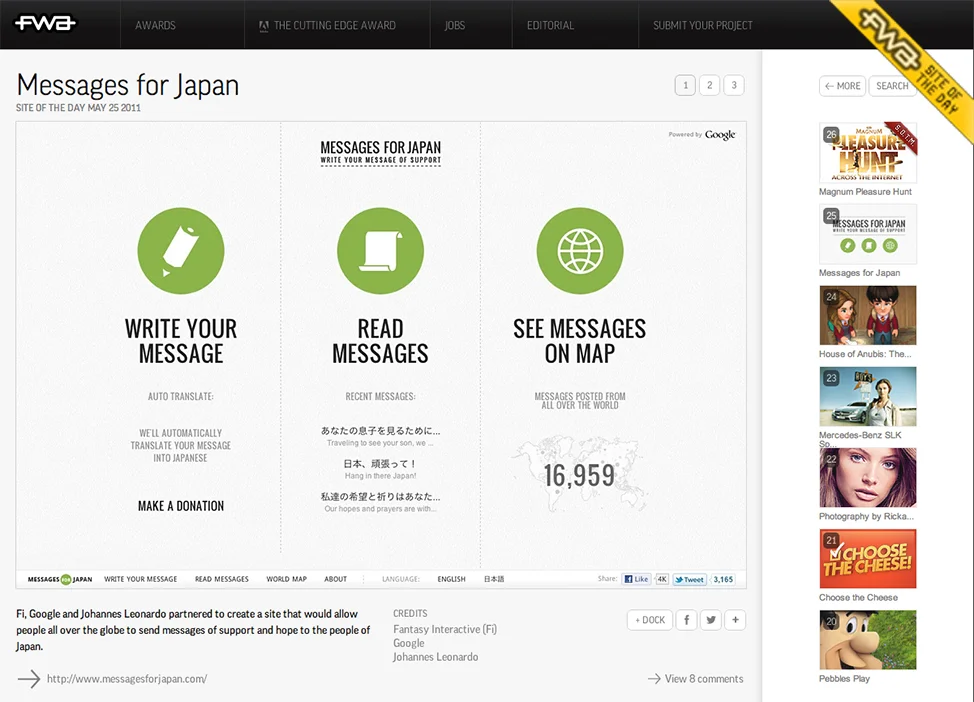This screenshot has height=702, width=974.
Task: Open Magnum Pleasure Hunt thumbnail
Action: tap(868, 153)
